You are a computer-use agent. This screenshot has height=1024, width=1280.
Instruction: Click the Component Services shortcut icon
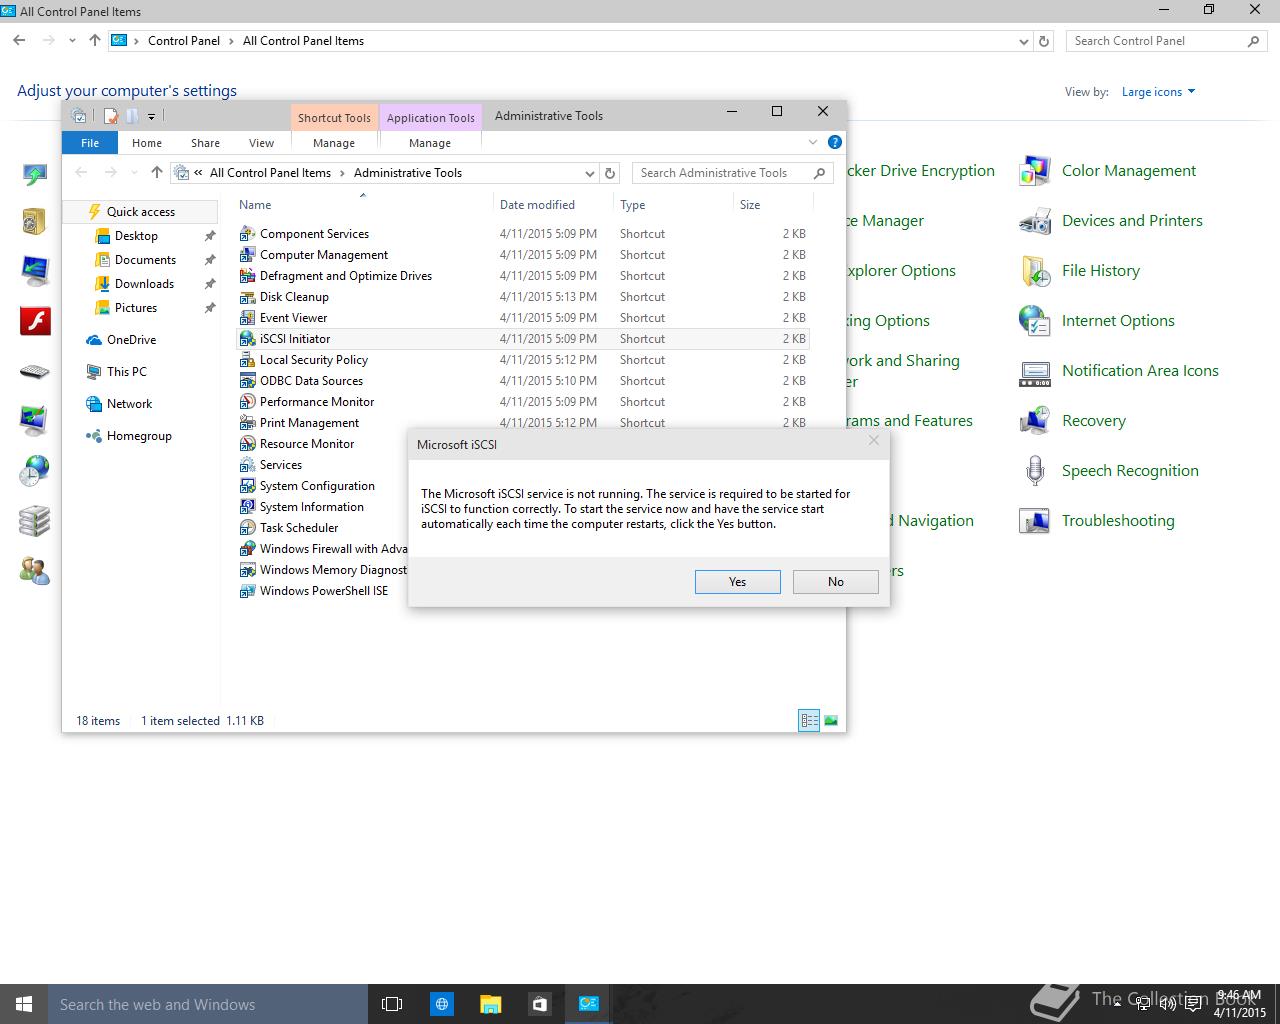click(x=247, y=234)
